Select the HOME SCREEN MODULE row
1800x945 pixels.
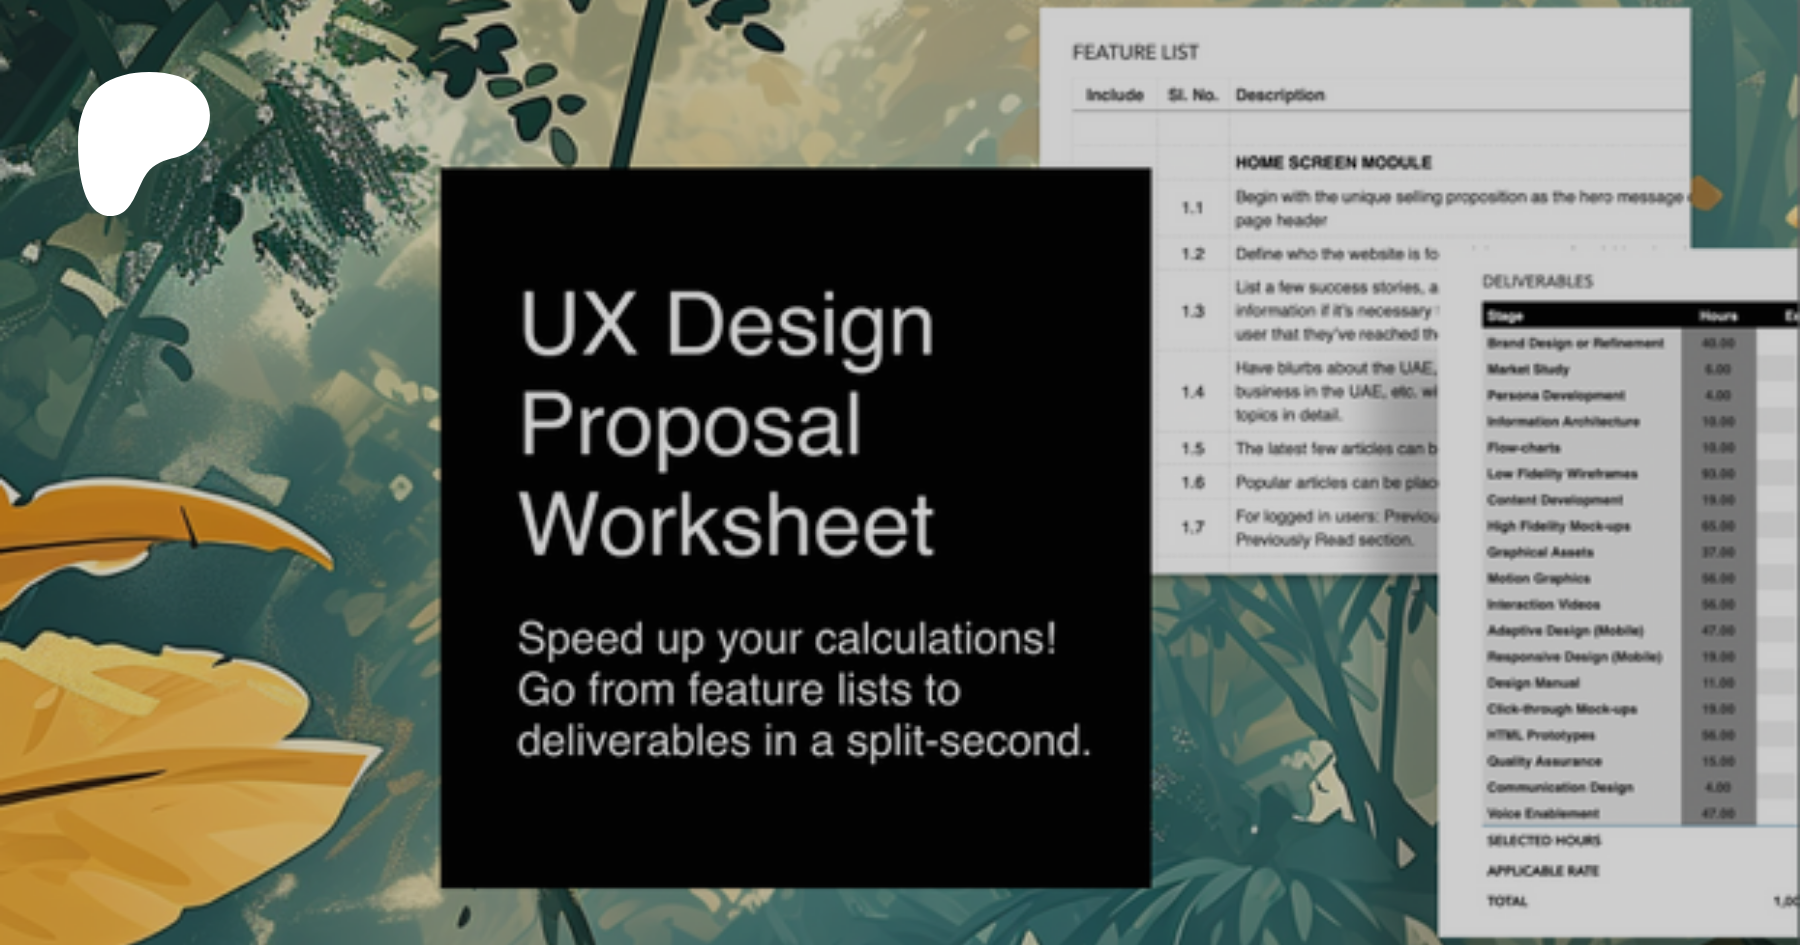click(x=1333, y=162)
